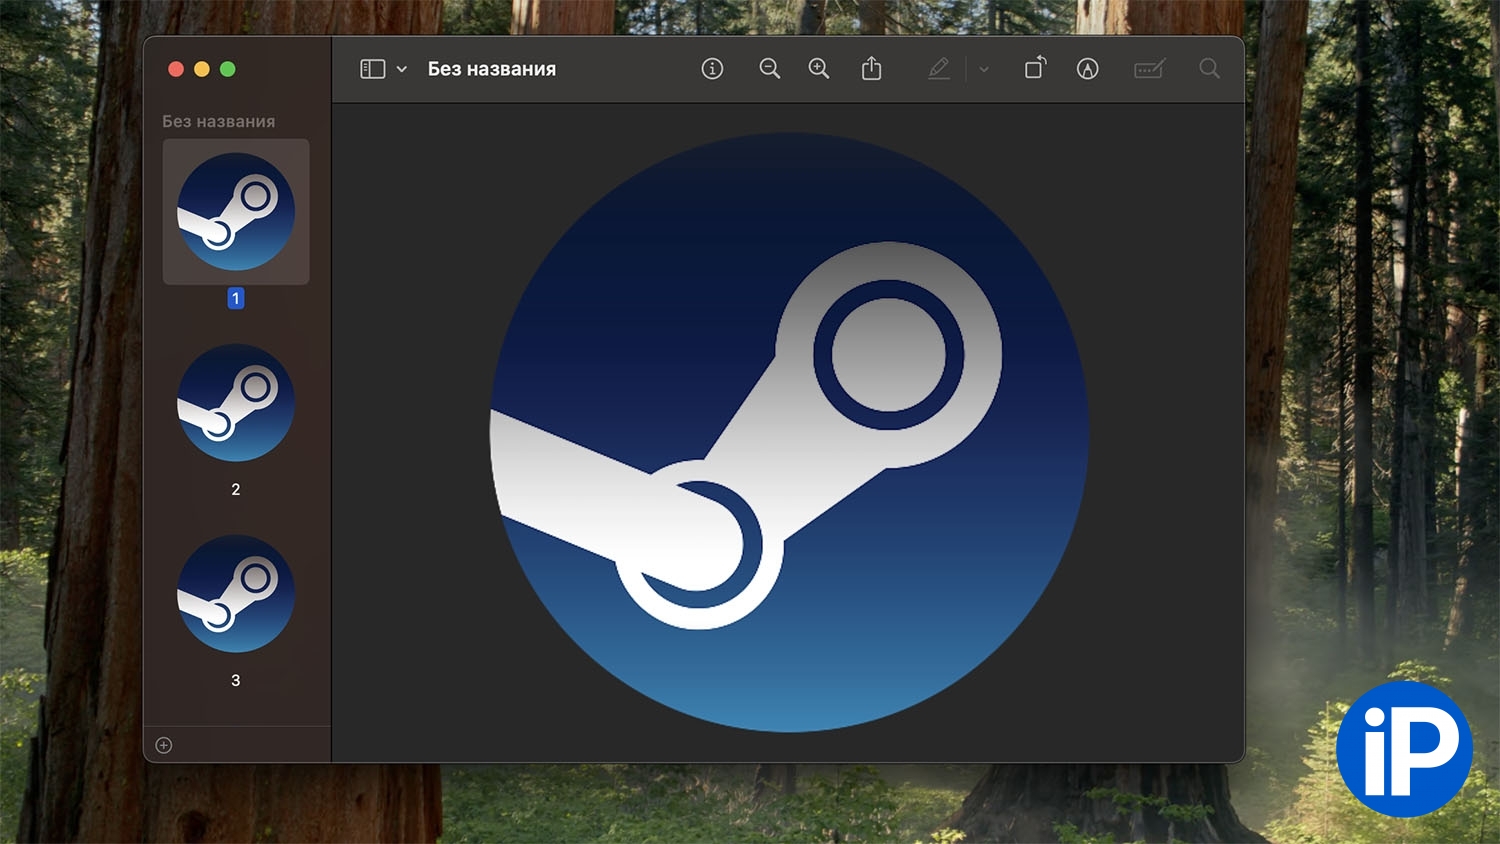The image size is (1500, 844).
Task: Maximize the Preview window with green button
Action: click(x=228, y=69)
